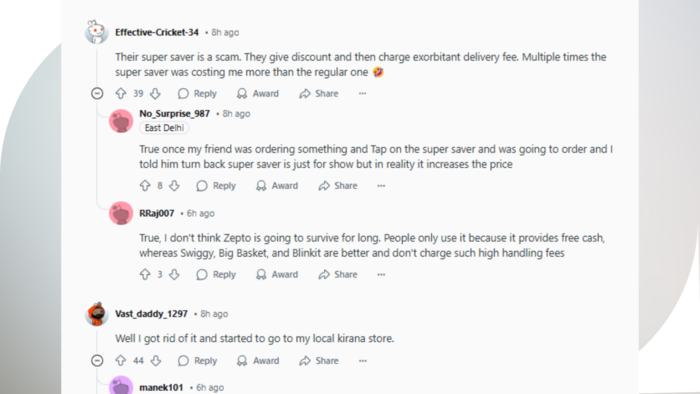The height and width of the screenshot is (394, 700).
Task: Click Vast_daddy_1297's avatar image
Action: (97, 314)
